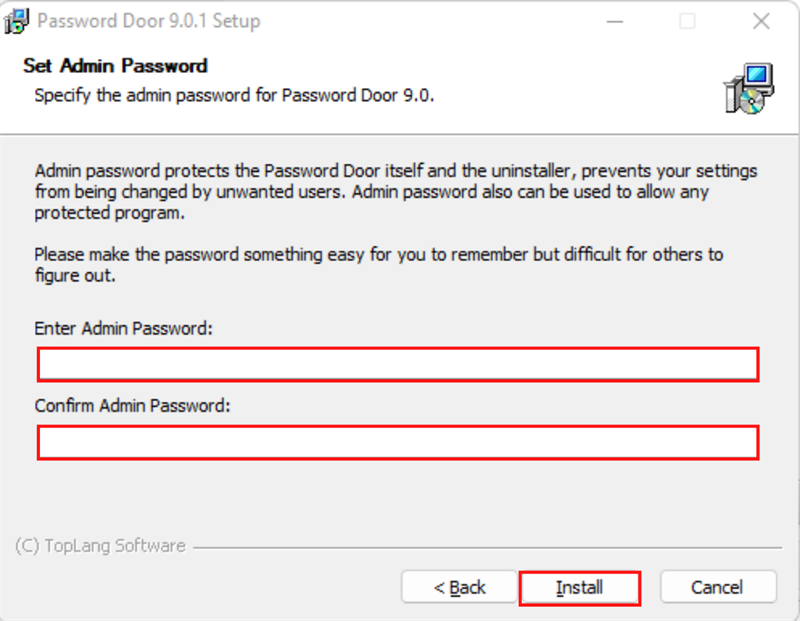The height and width of the screenshot is (621, 800).
Task: Click the "(C) TopLang Software" text
Action: pos(100,546)
